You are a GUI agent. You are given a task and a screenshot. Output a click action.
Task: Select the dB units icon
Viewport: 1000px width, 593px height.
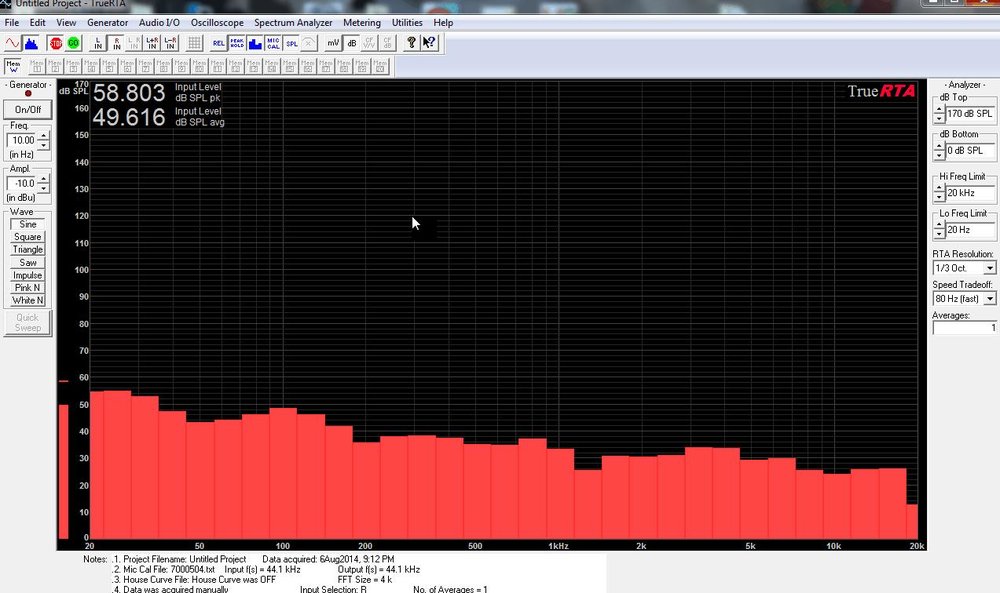point(351,43)
